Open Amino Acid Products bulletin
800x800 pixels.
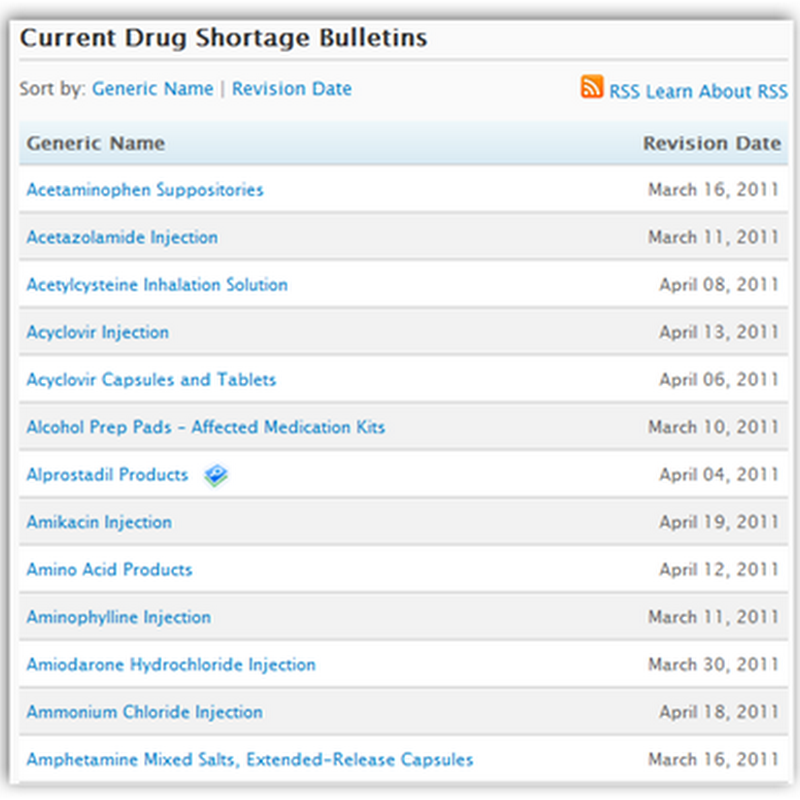click(109, 570)
